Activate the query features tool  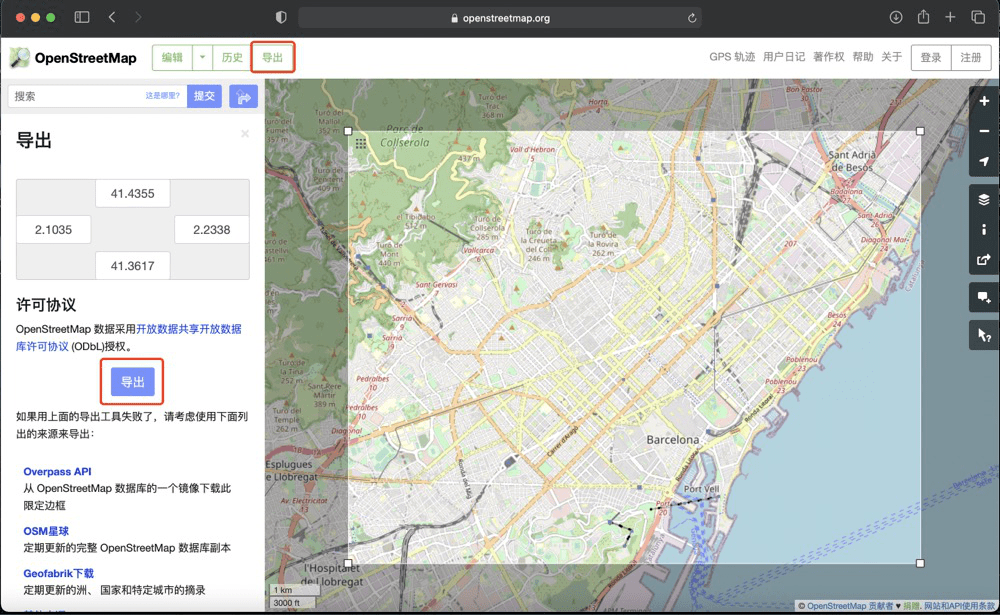pos(984,336)
